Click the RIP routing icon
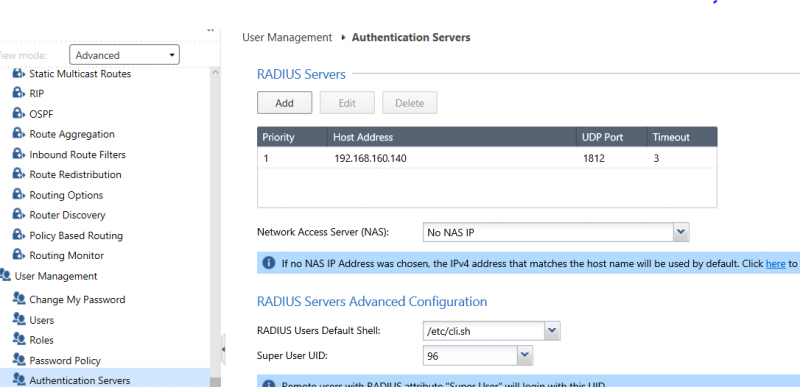 pyautogui.click(x=19, y=94)
